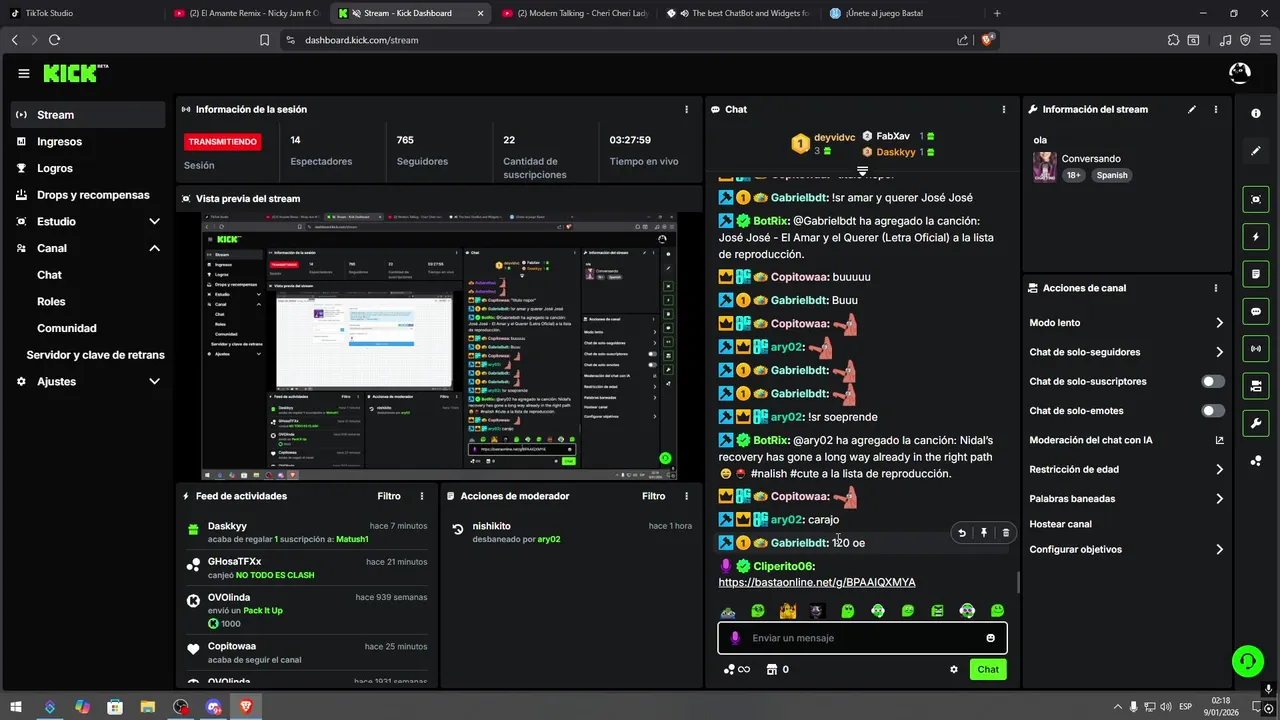
Task: Select Stream in the left sidebar
Action: click(88, 115)
